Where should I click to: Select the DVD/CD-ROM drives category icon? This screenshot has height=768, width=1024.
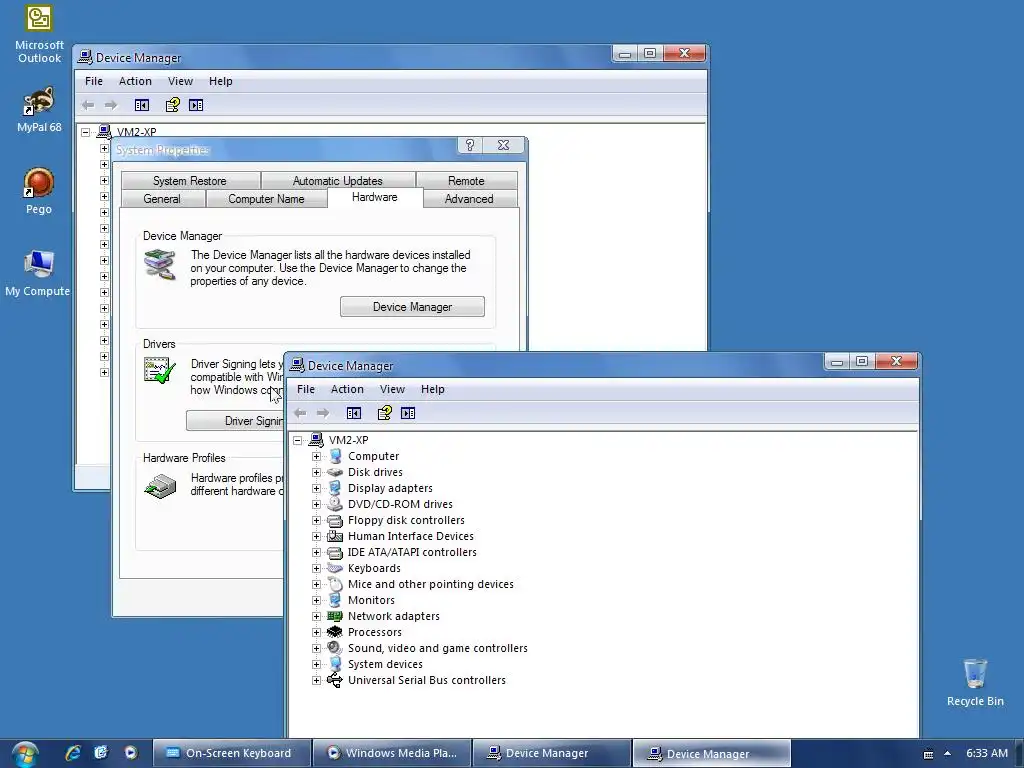tap(335, 504)
